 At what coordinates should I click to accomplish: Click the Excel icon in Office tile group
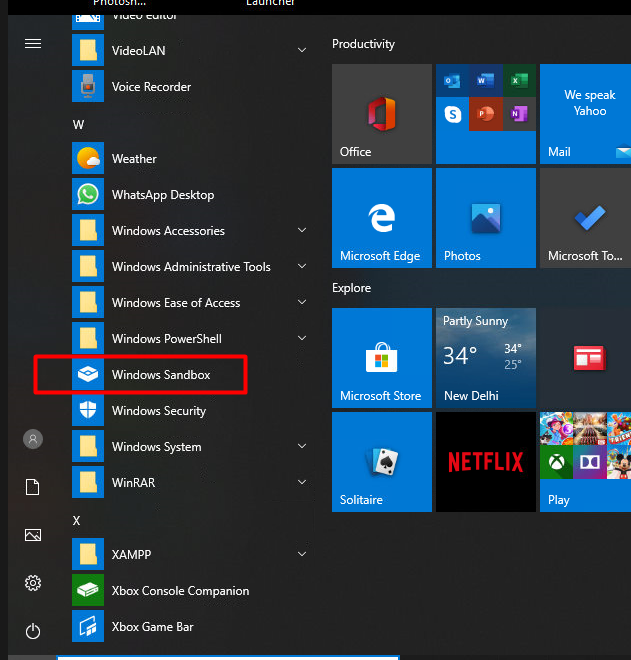pos(519,80)
